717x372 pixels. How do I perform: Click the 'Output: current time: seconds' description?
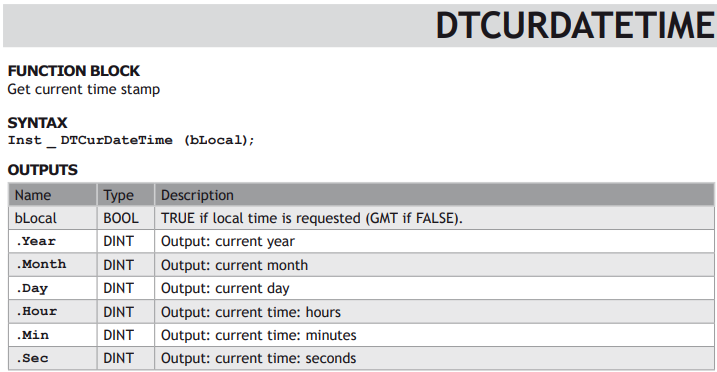pos(258,358)
